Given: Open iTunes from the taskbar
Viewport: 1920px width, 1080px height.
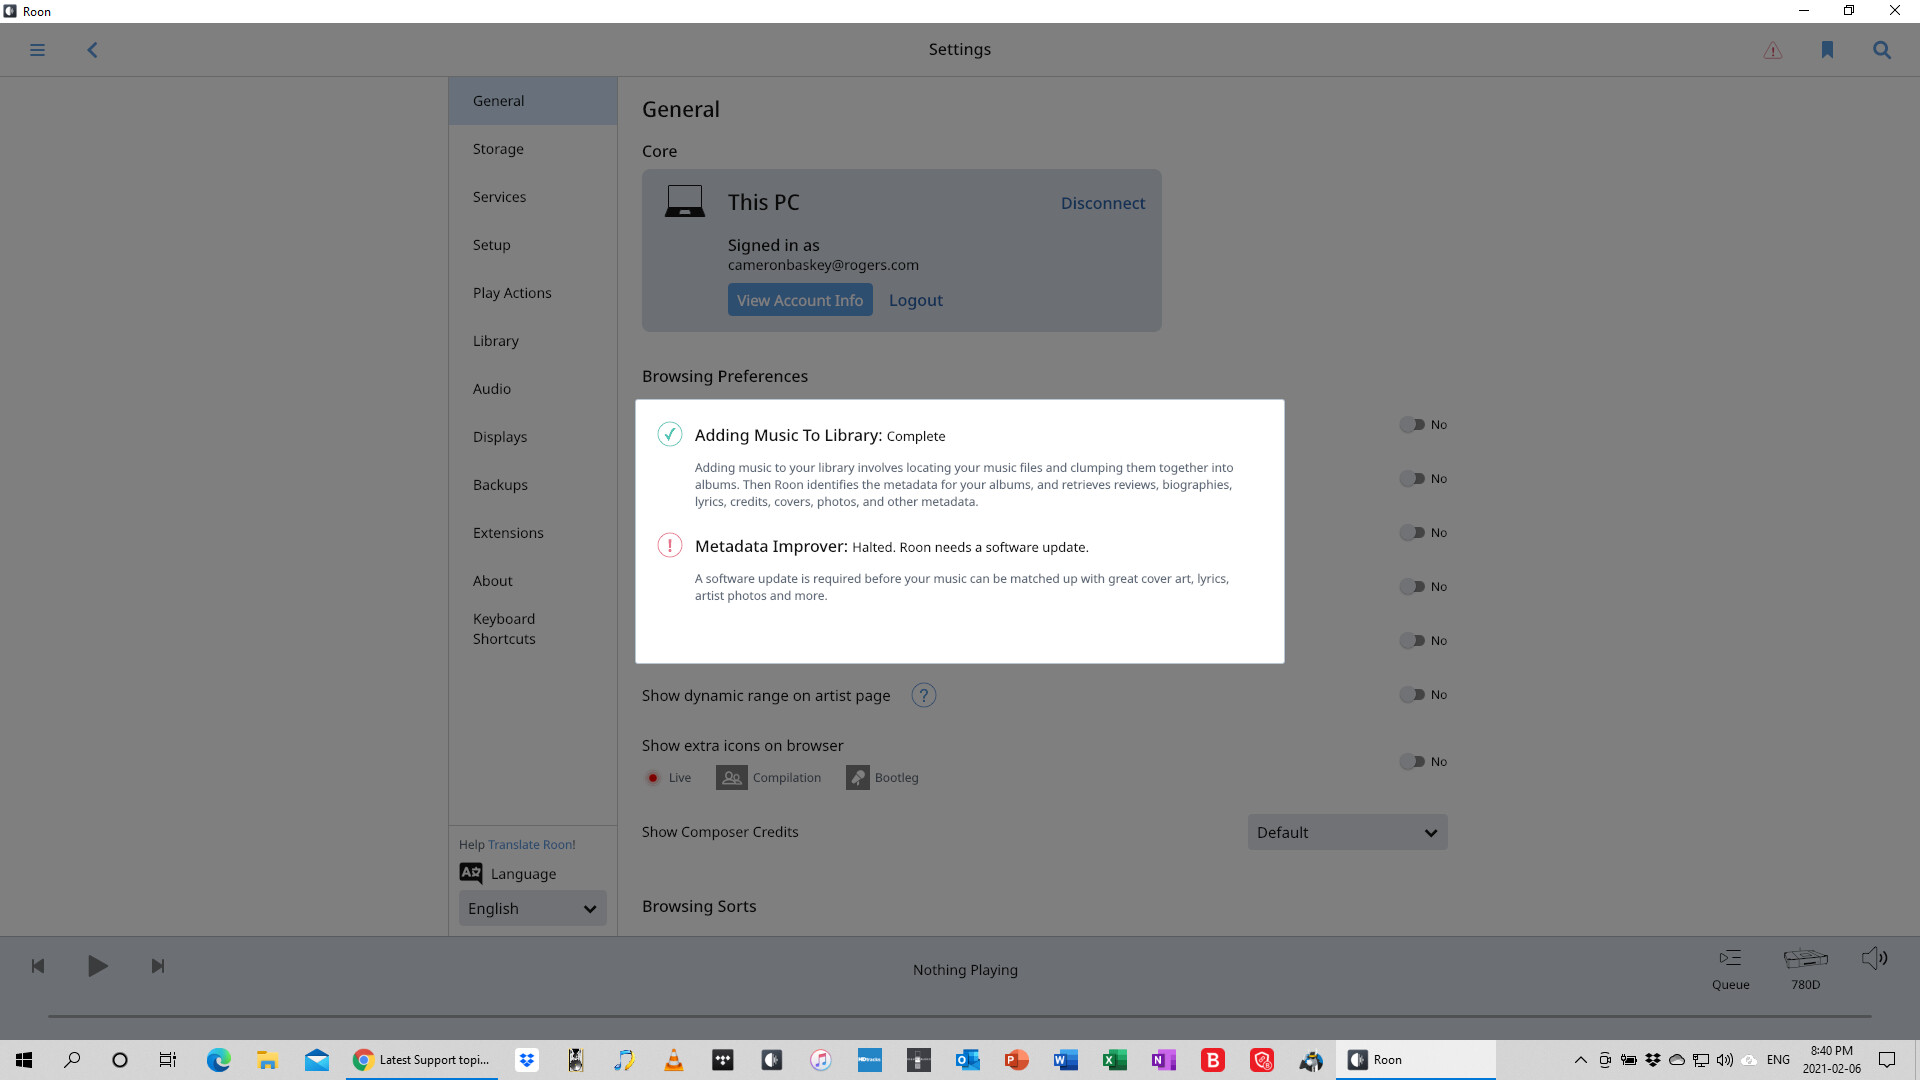Looking at the screenshot, I should (x=821, y=1060).
